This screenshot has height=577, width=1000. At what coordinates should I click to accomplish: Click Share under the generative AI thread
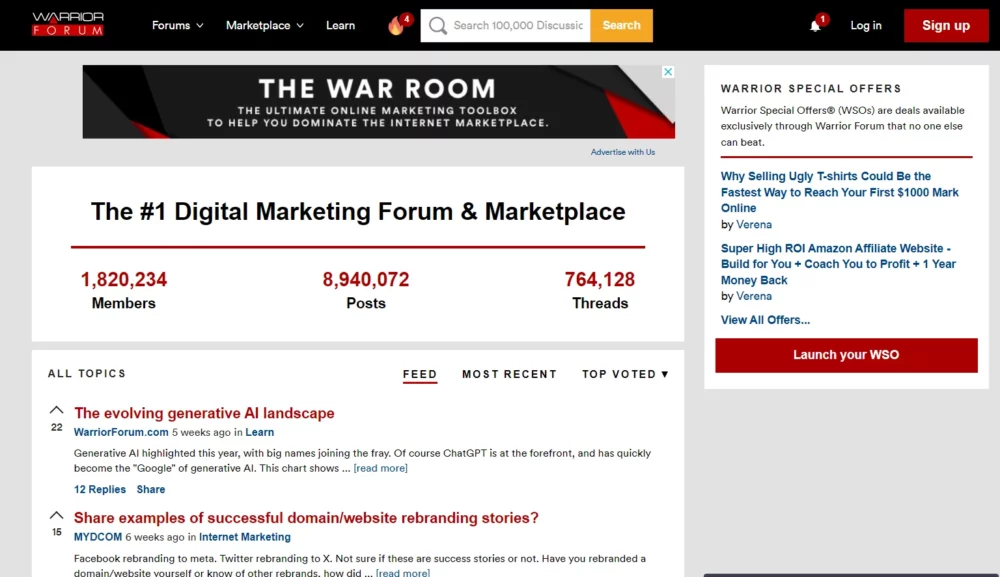151,489
